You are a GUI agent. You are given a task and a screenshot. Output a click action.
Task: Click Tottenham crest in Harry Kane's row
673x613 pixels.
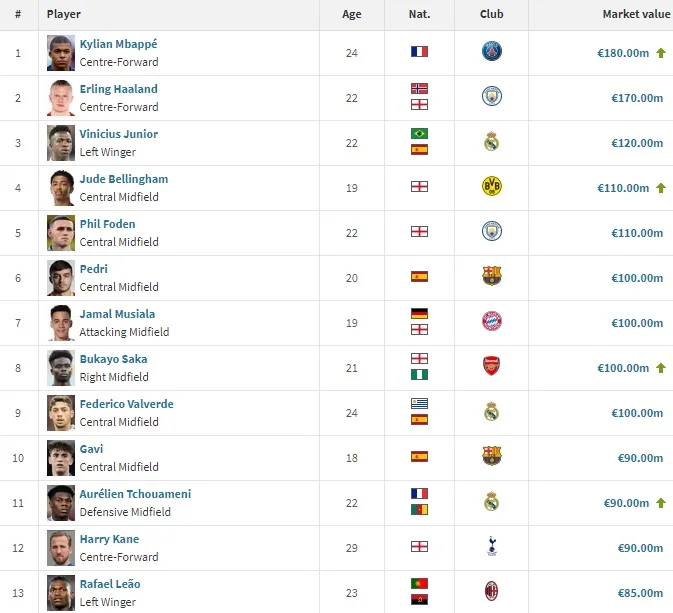[491, 547]
